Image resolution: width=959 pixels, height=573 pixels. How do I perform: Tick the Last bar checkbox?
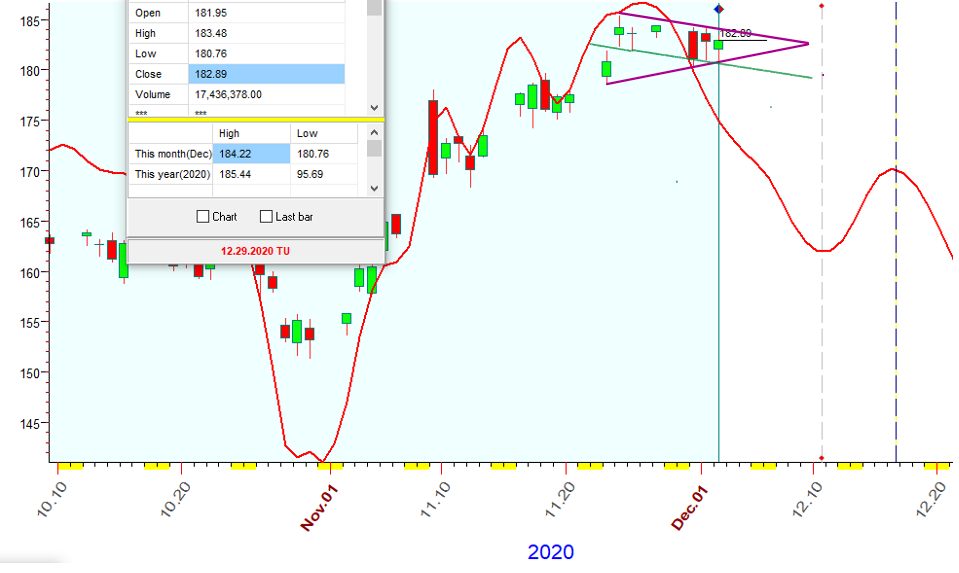click(x=266, y=216)
